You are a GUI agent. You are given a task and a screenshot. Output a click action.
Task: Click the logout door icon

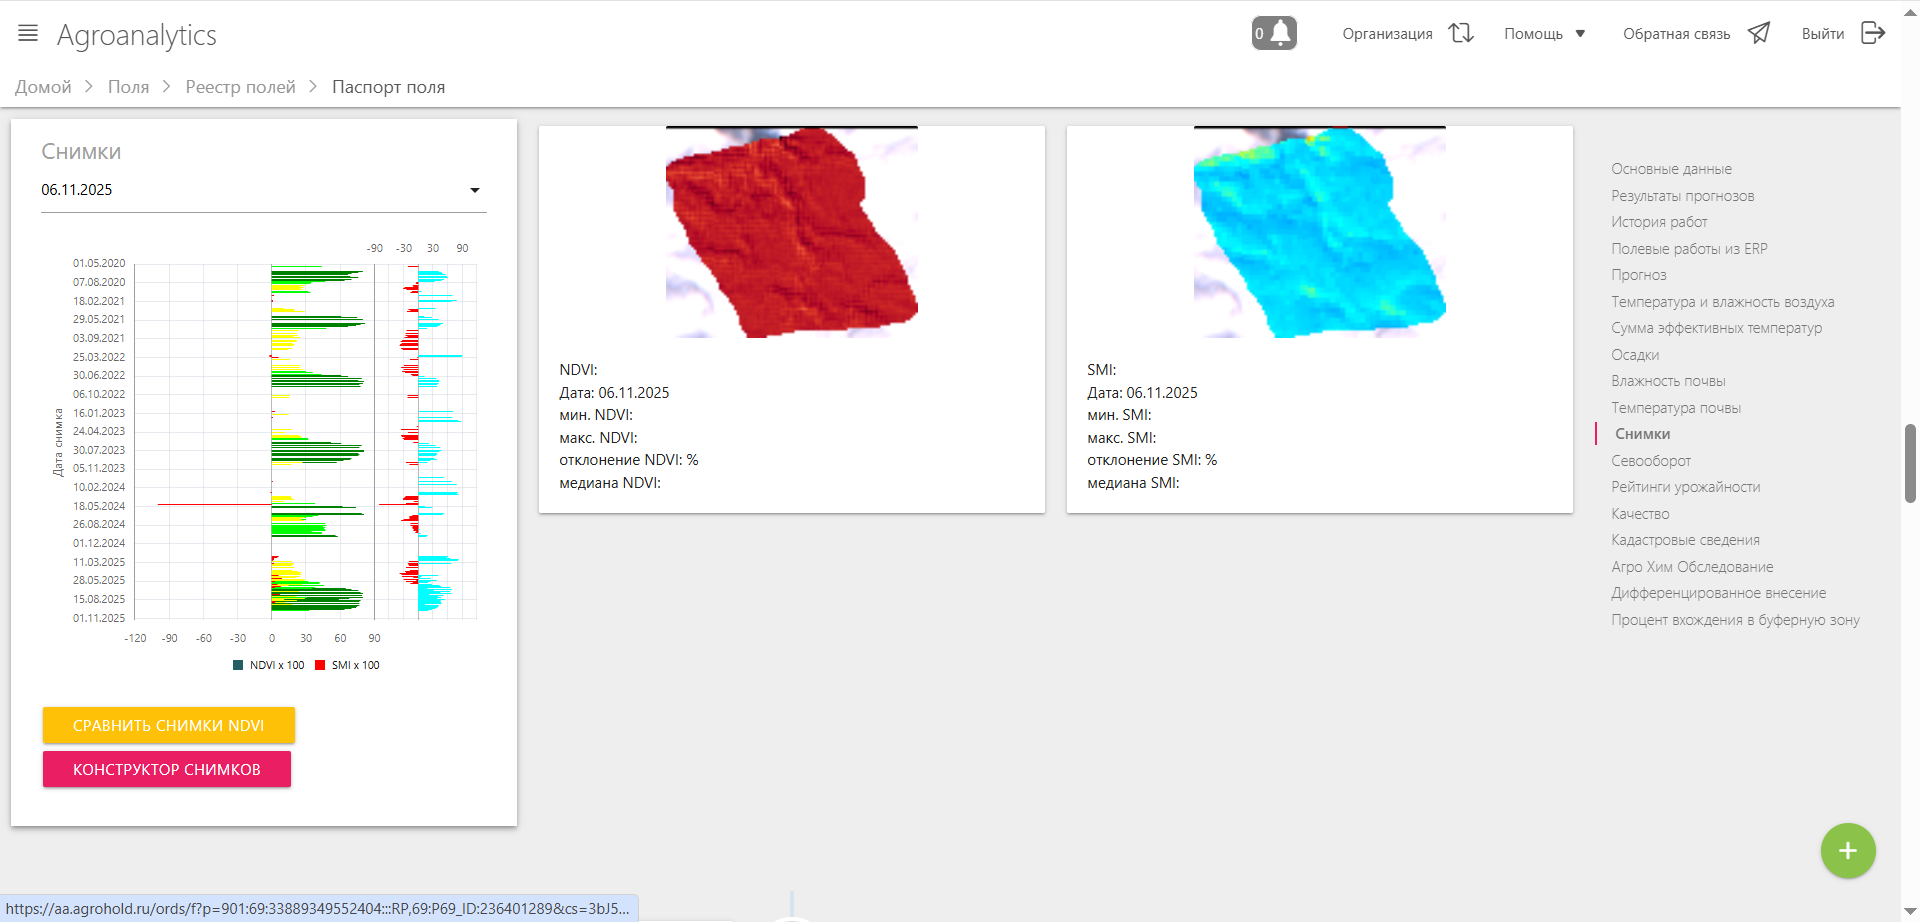pos(1872,33)
